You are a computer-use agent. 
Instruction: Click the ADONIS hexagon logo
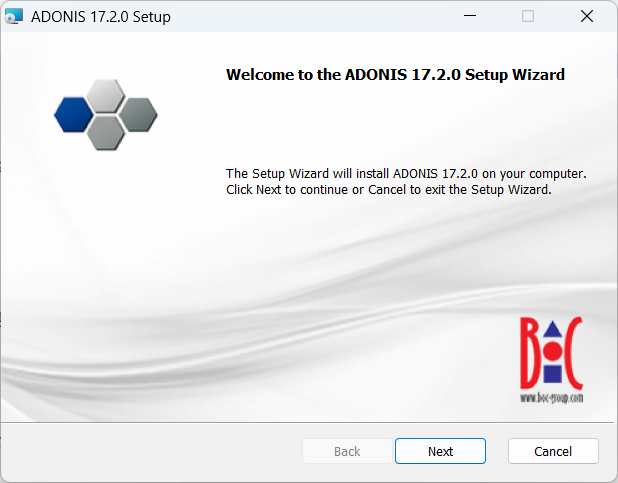pyautogui.click(x=106, y=115)
